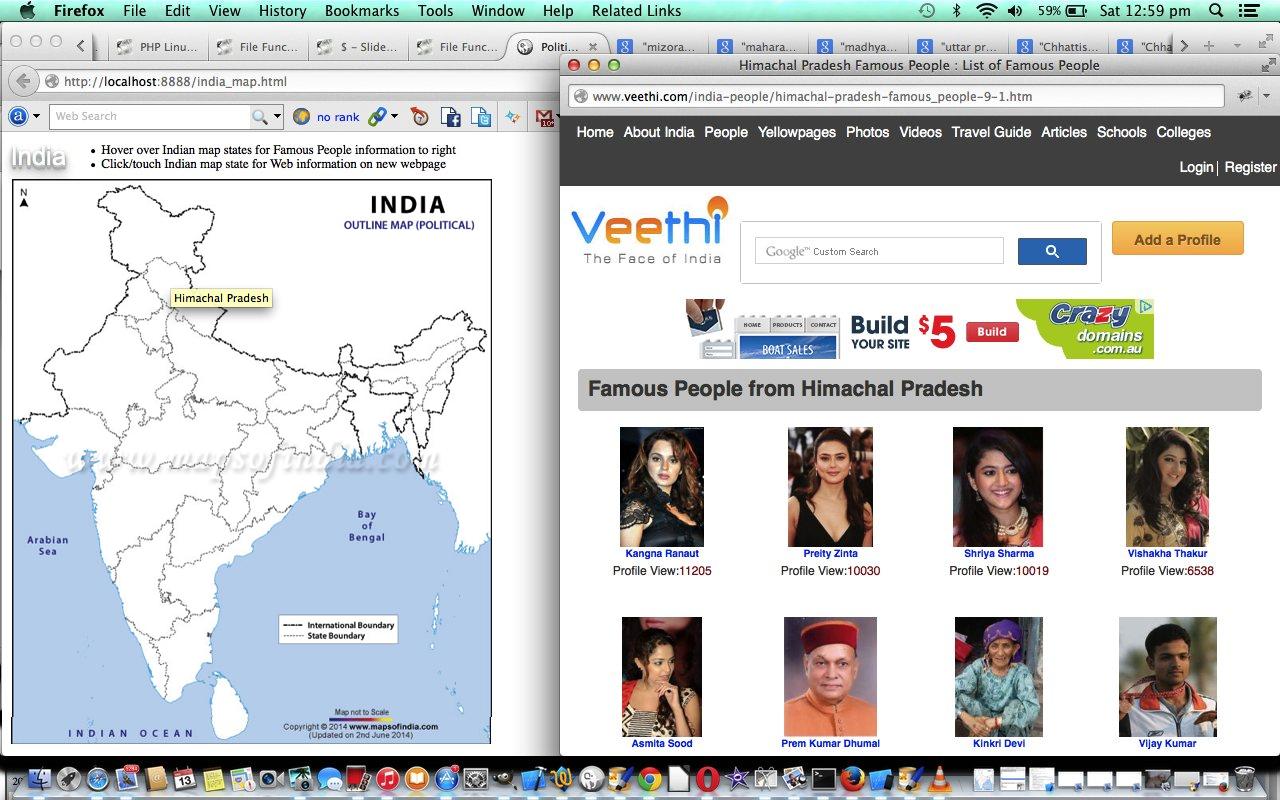The image size is (1280, 800).
Task: Open Veethi 'Travel Guide' nav link
Action: tap(991, 132)
